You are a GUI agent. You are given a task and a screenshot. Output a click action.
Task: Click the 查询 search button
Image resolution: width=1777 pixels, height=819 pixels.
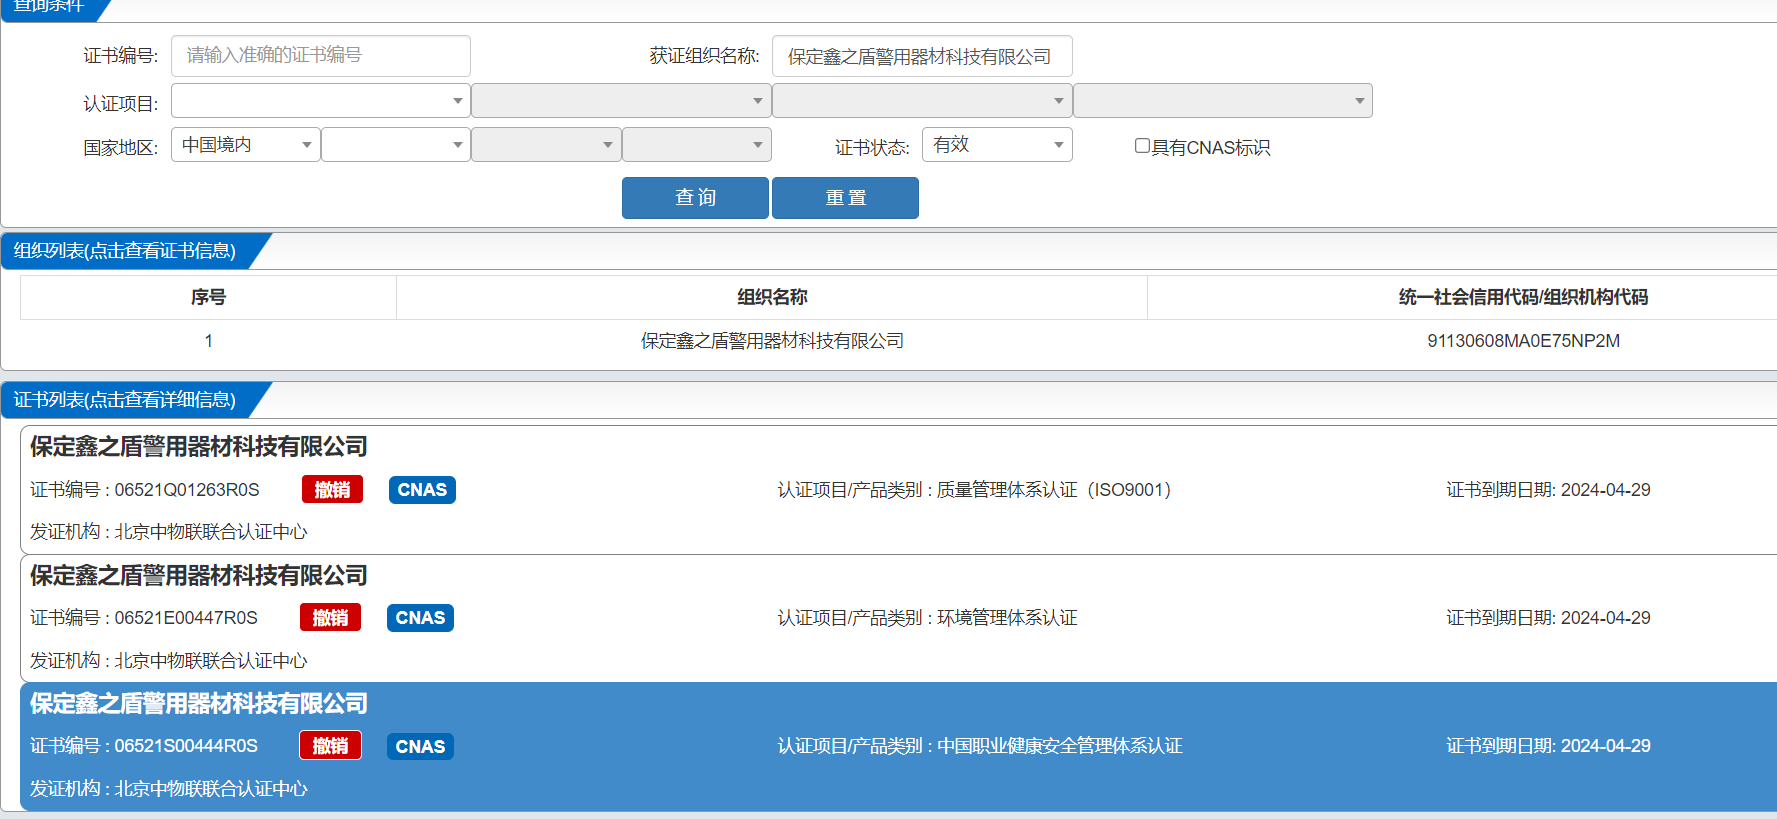[695, 198]
